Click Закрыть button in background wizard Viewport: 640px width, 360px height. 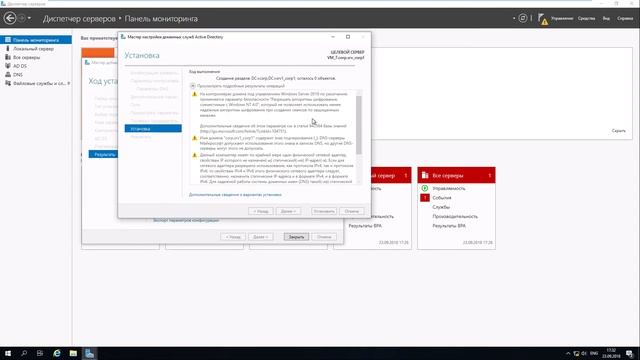pyautogui.click(x=296, y=237)
